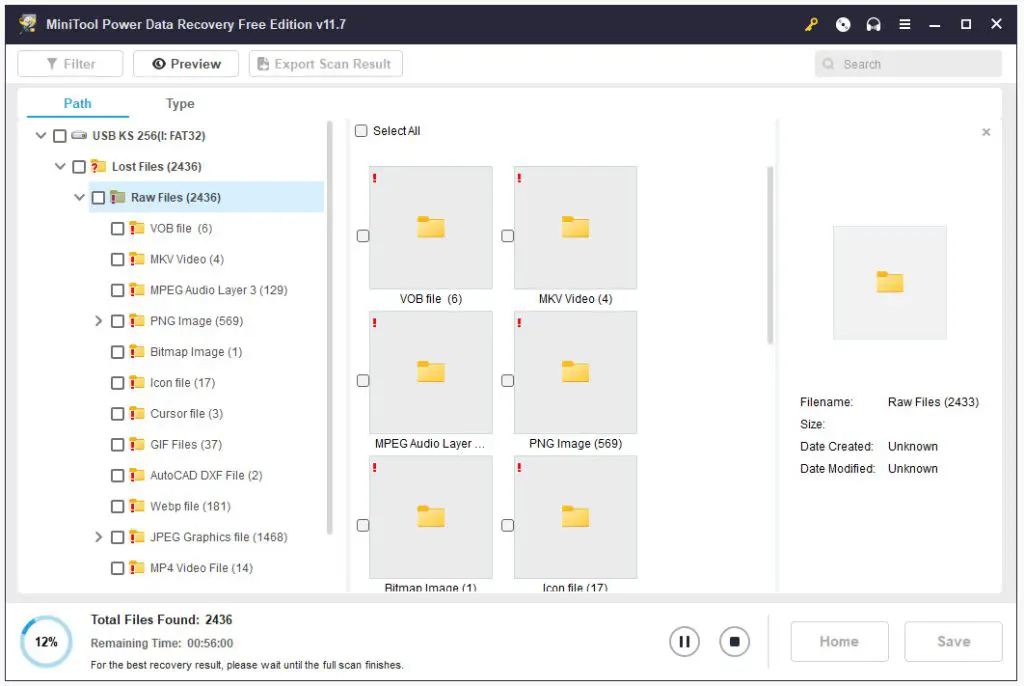Viewport: 1024px width, 686px height.
Task: Click the key icon for license registration
Action: coord(811,24)
